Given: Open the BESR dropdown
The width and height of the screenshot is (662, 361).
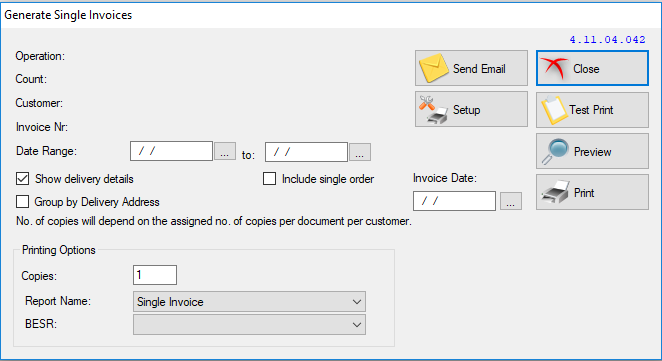Looking at the screenshot, I should click(x=249, y=324).
